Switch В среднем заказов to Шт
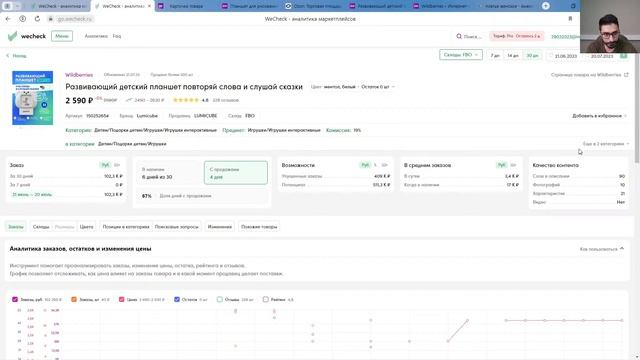 [x=513, y=165]
